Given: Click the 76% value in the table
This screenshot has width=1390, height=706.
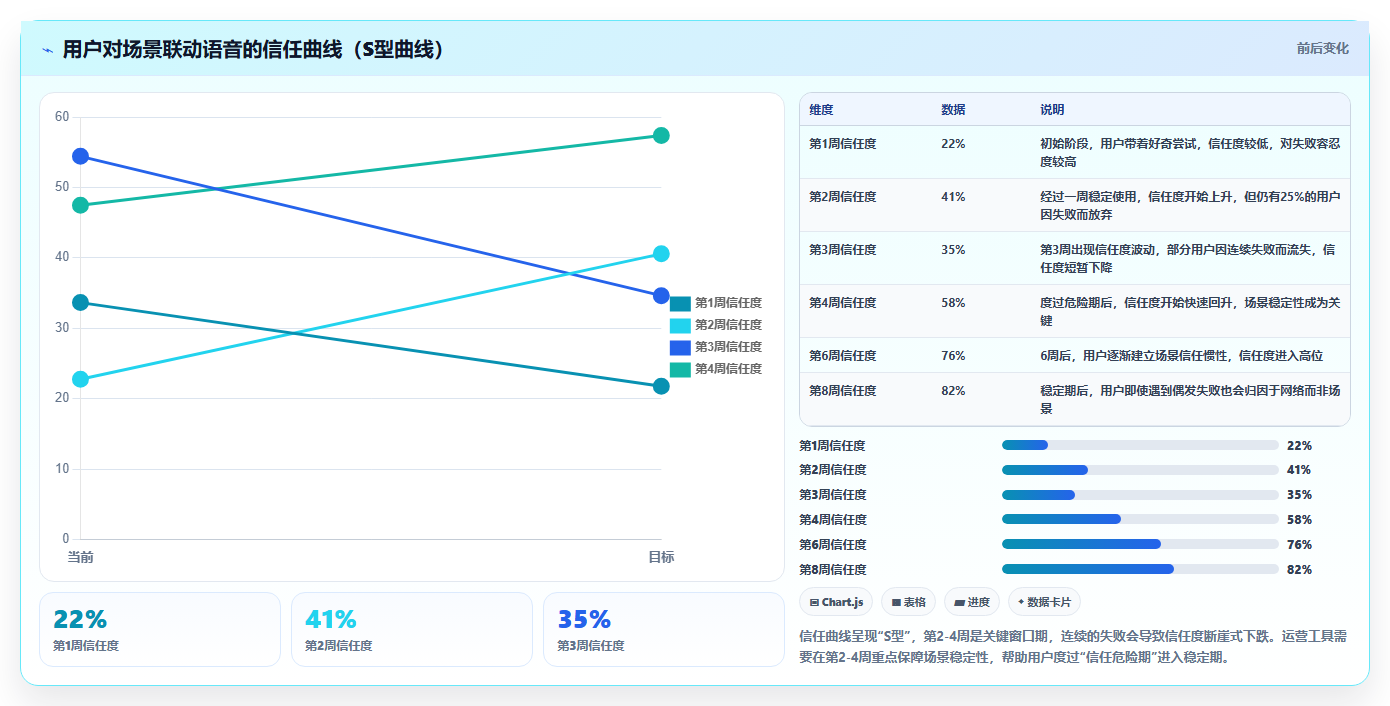Looking at the screenshot, I should [x=953, y=356].
